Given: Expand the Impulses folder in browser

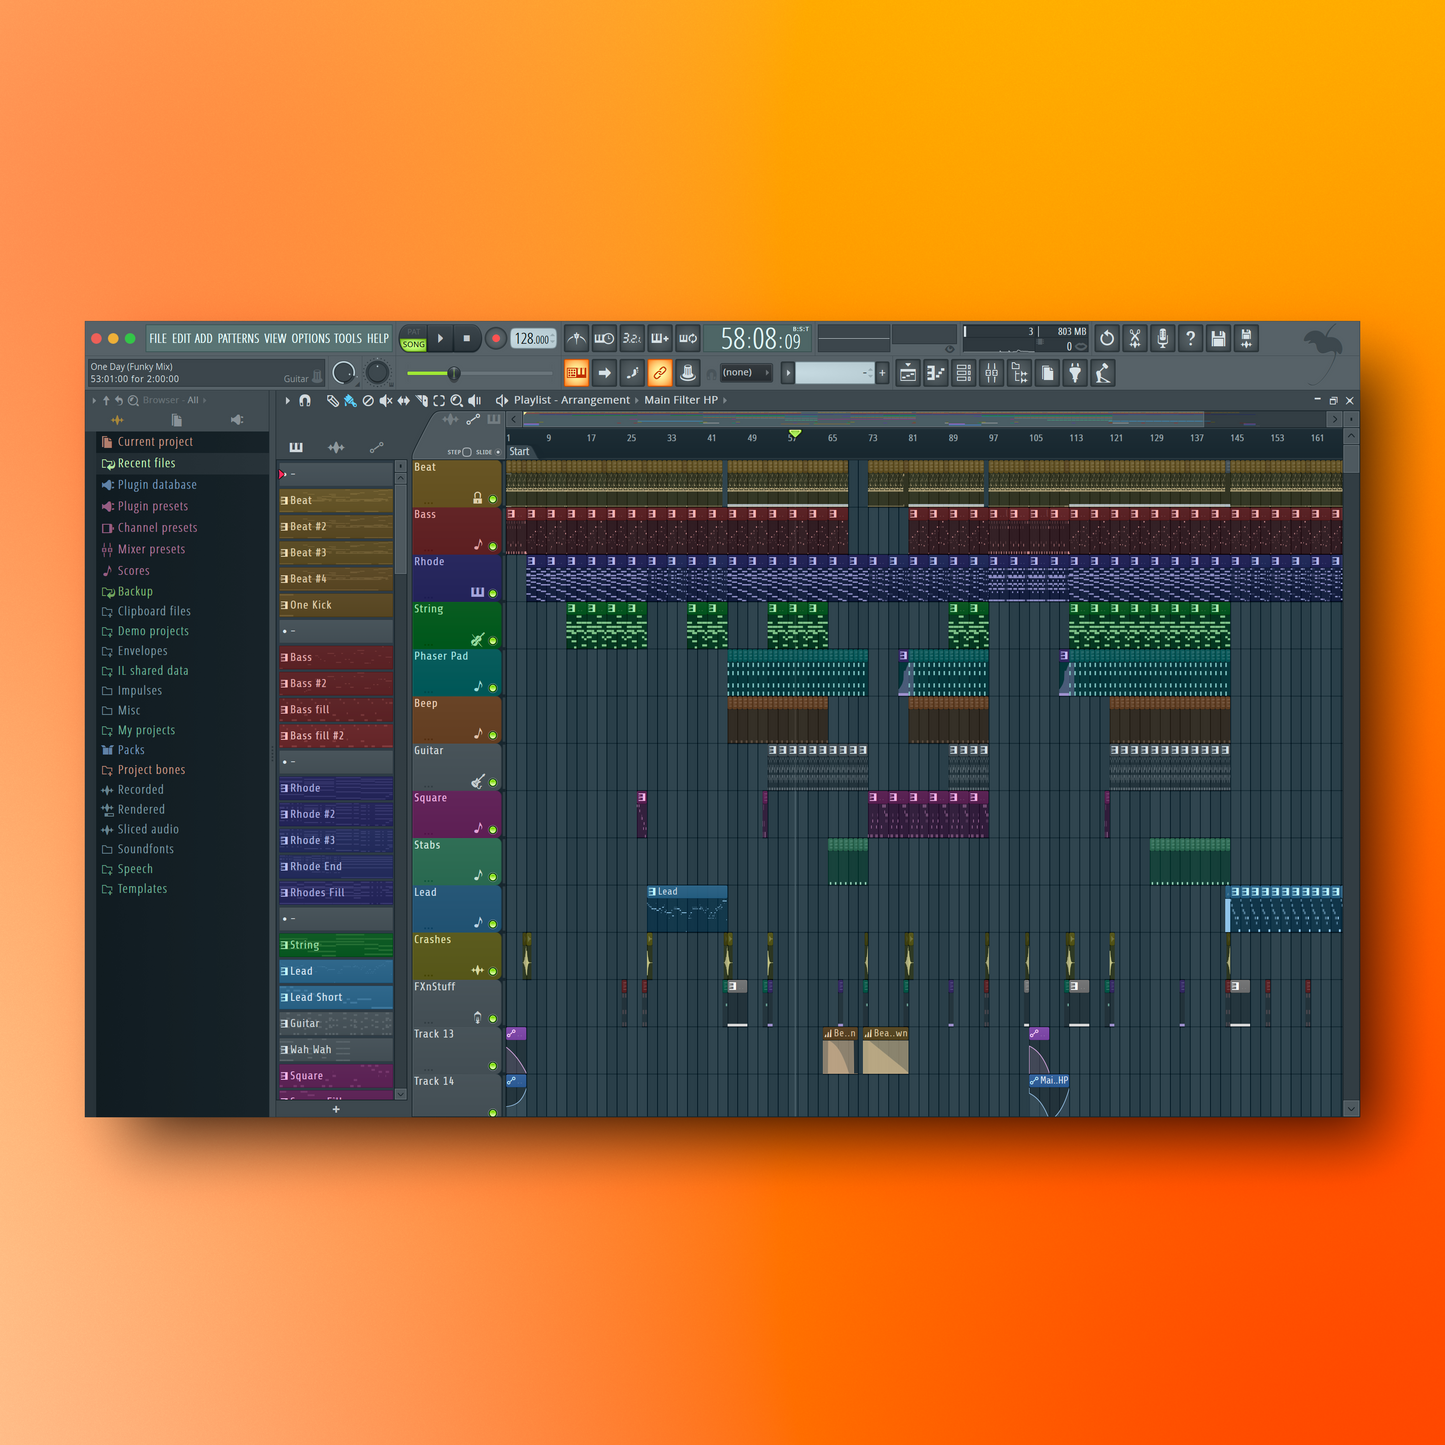Looking at the screenshot, I should (139, 691).
